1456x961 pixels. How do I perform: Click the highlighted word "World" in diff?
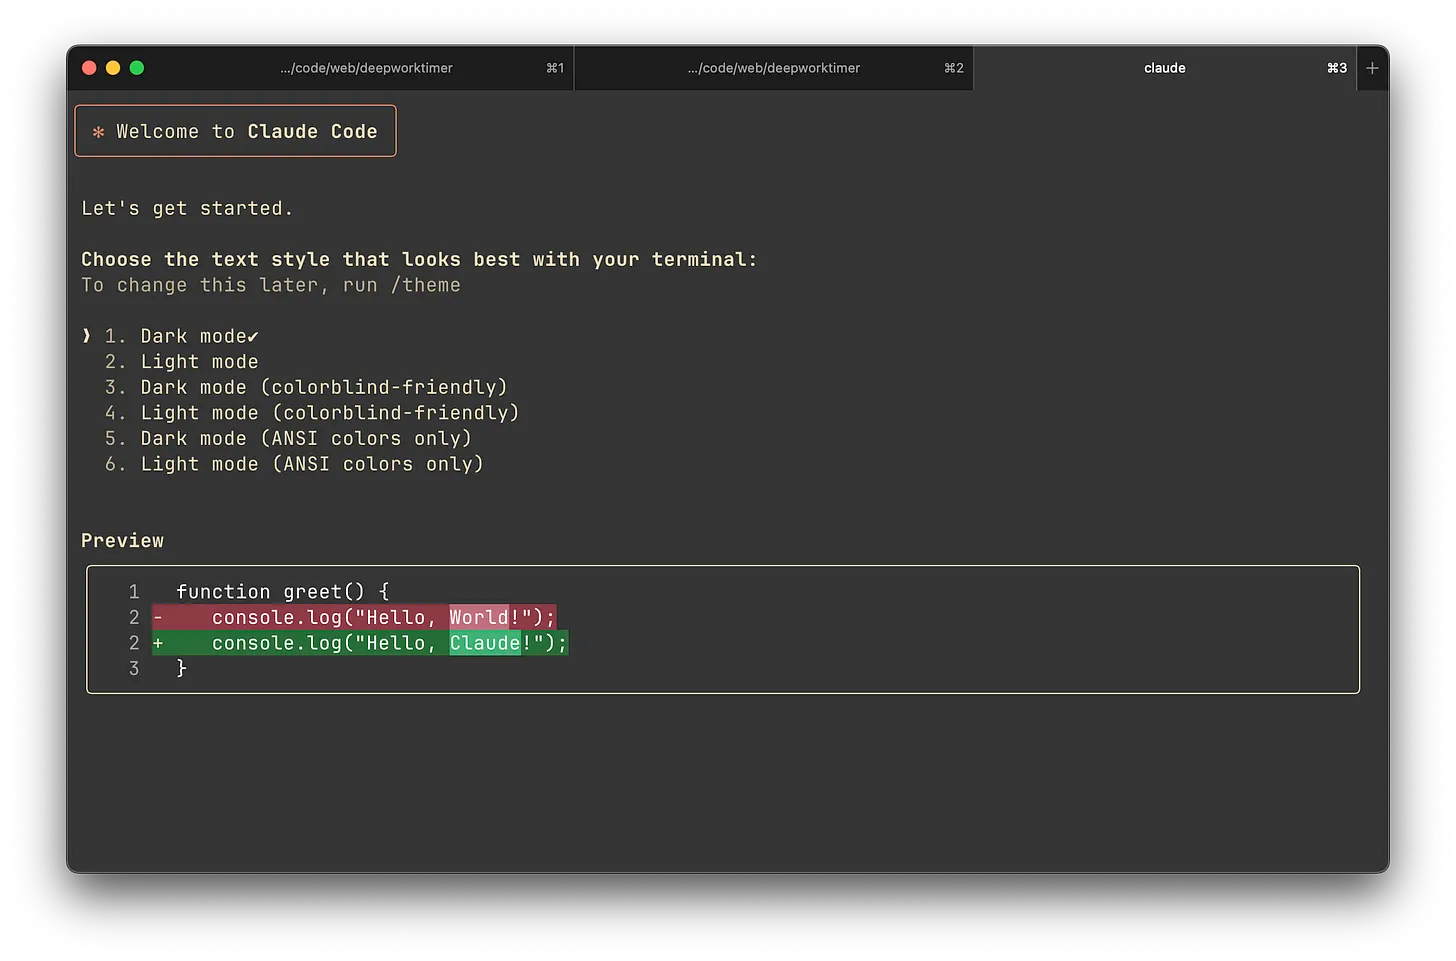click(479, 617)
